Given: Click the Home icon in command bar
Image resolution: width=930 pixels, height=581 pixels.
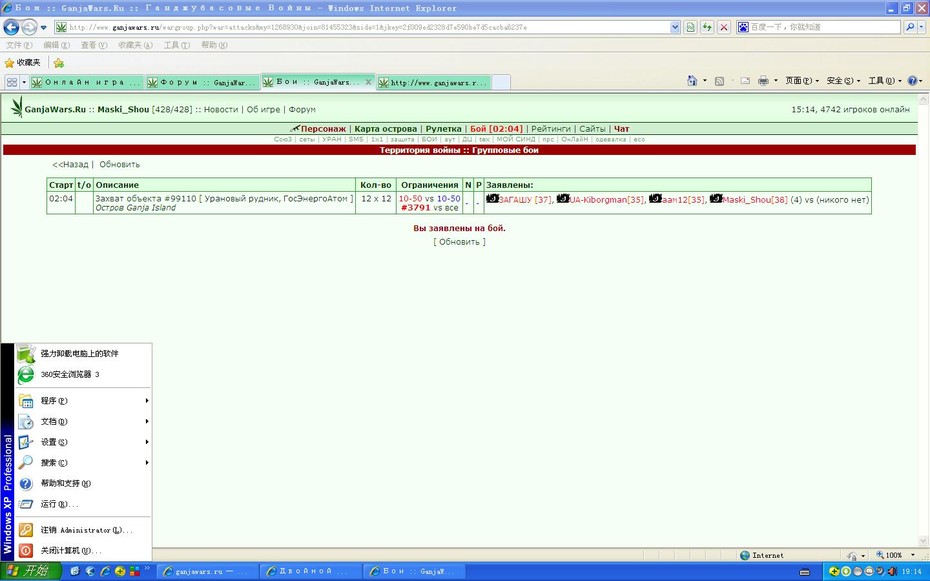Looking at the screenshot, I should [692, 81].
